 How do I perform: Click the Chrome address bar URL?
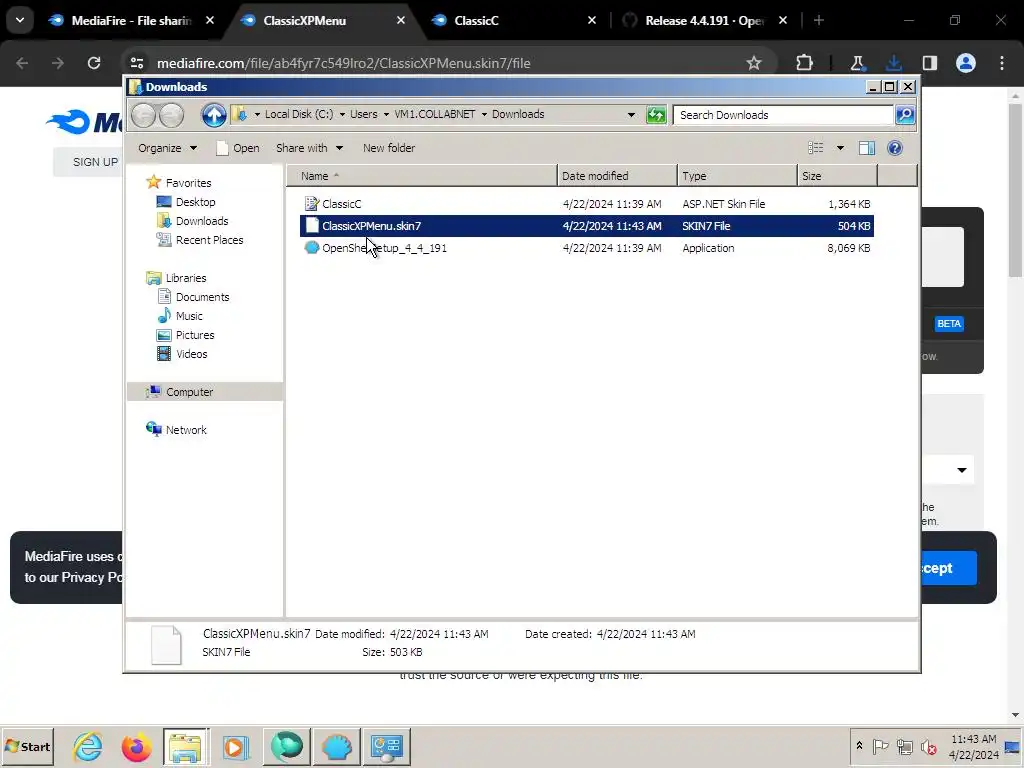click(x=344, y=63)
